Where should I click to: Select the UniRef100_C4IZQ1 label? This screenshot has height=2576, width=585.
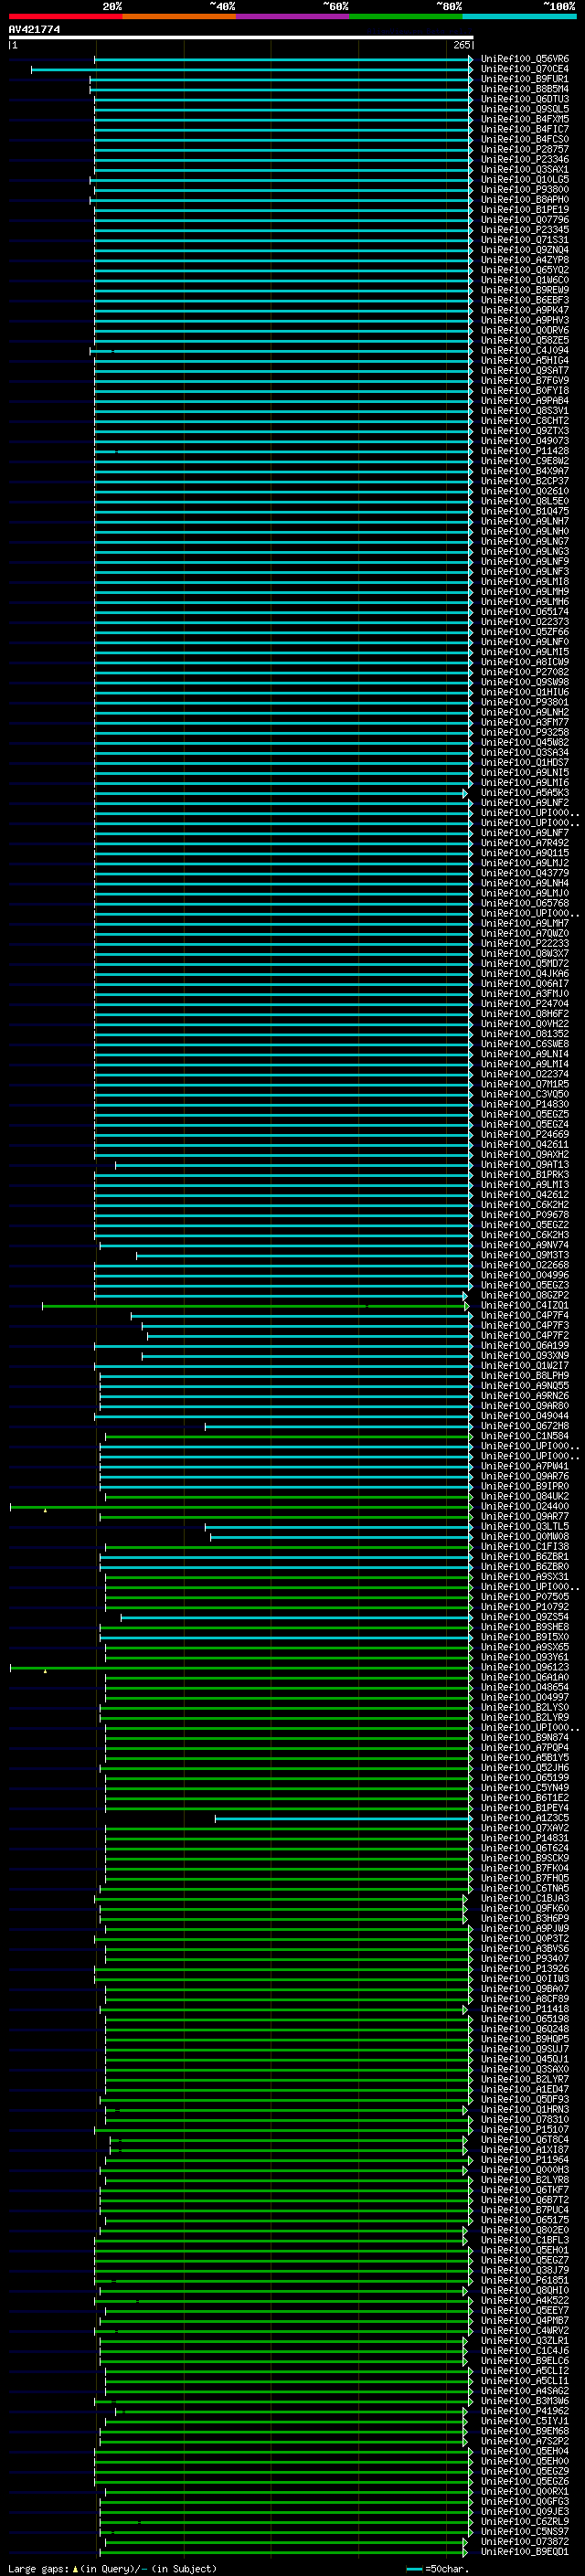click(524, 1305)
